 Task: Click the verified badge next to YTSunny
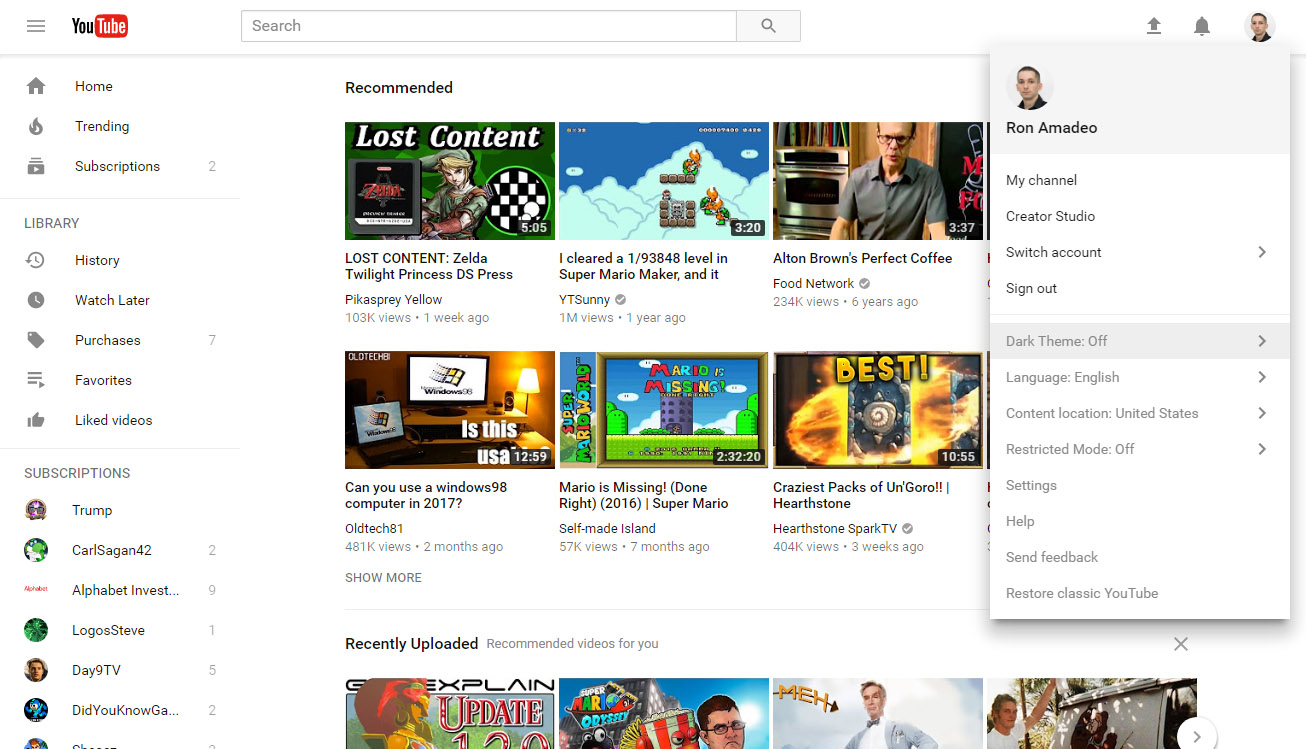pos(621,300)
